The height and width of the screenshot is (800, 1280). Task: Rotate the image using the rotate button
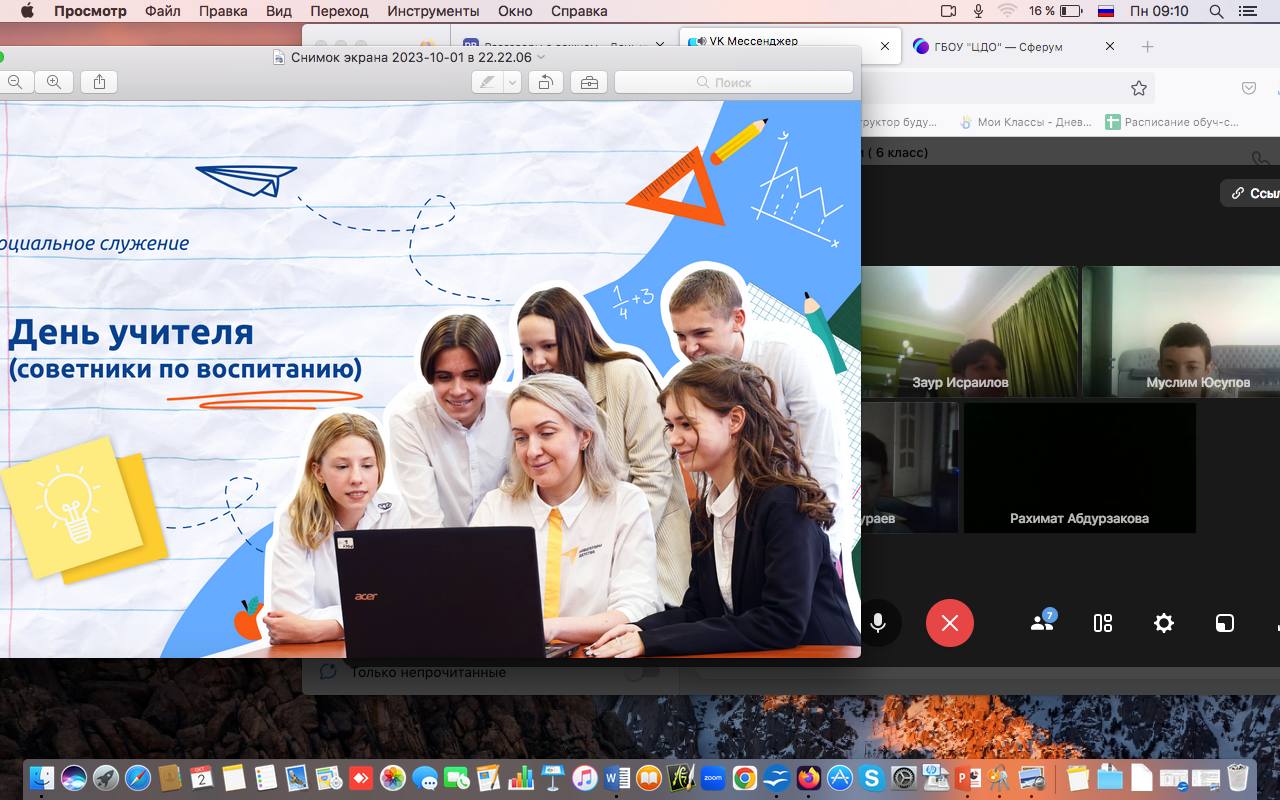pos(545,82)
